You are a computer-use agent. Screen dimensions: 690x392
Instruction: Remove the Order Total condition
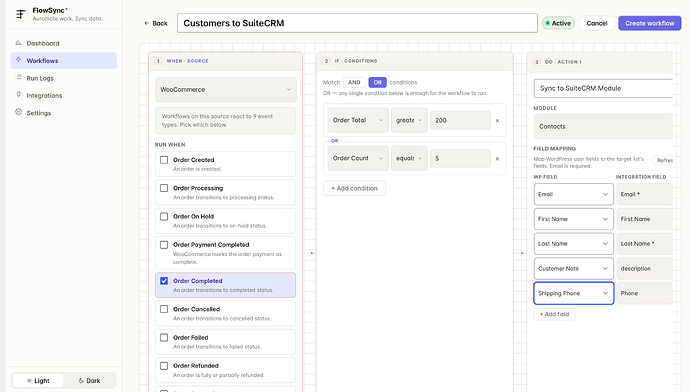click(x=497, y=121)
